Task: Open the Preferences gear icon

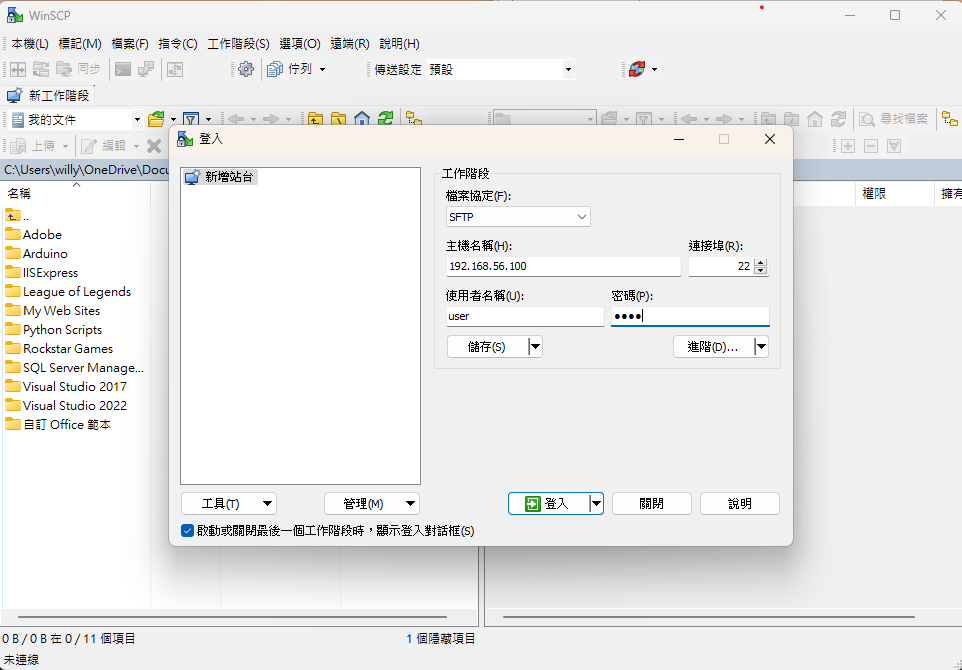Action: pyautogui.click(x=246, y=69)
